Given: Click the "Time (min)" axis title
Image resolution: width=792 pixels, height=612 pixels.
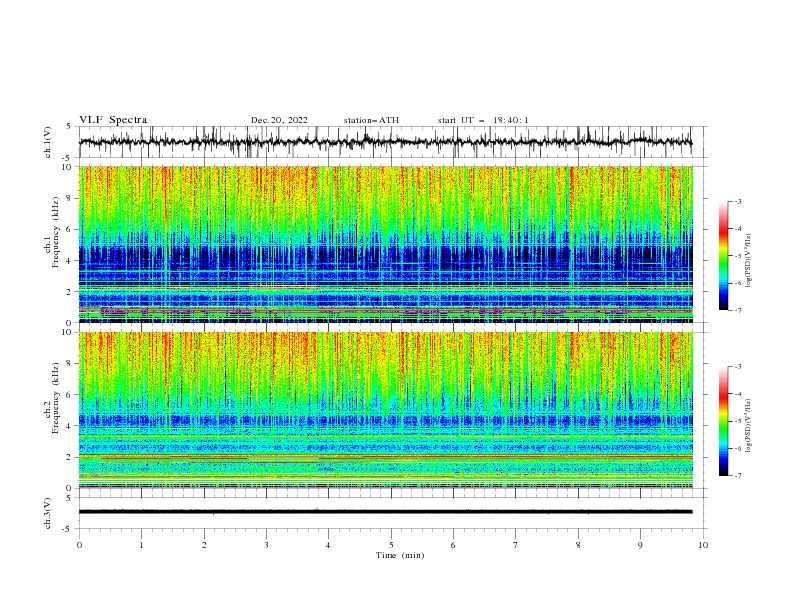Looking at the screenshot, I should pos(400,555).
